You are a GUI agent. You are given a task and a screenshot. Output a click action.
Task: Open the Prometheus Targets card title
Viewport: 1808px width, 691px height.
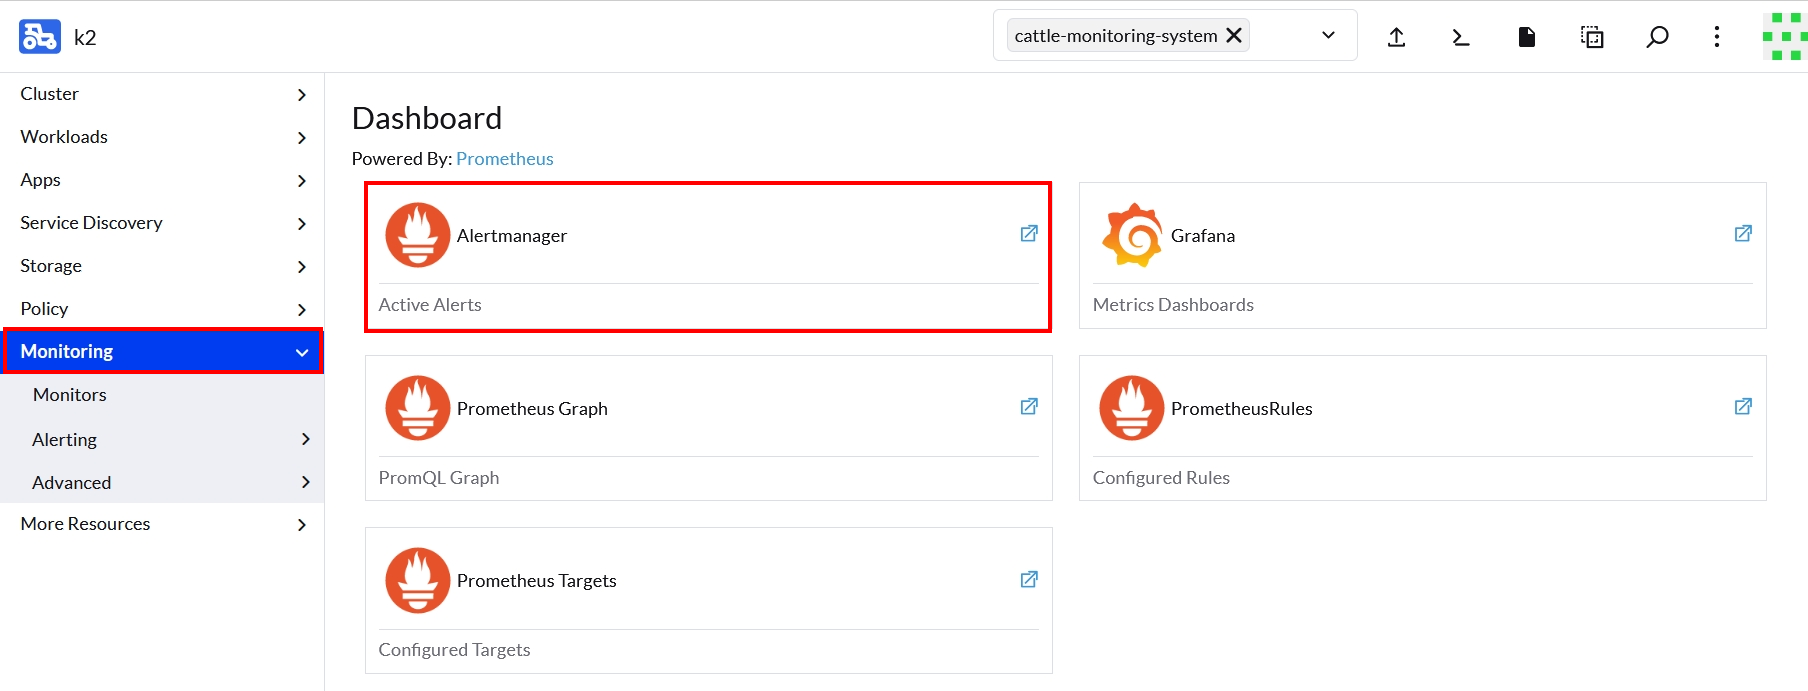point(537,580)
